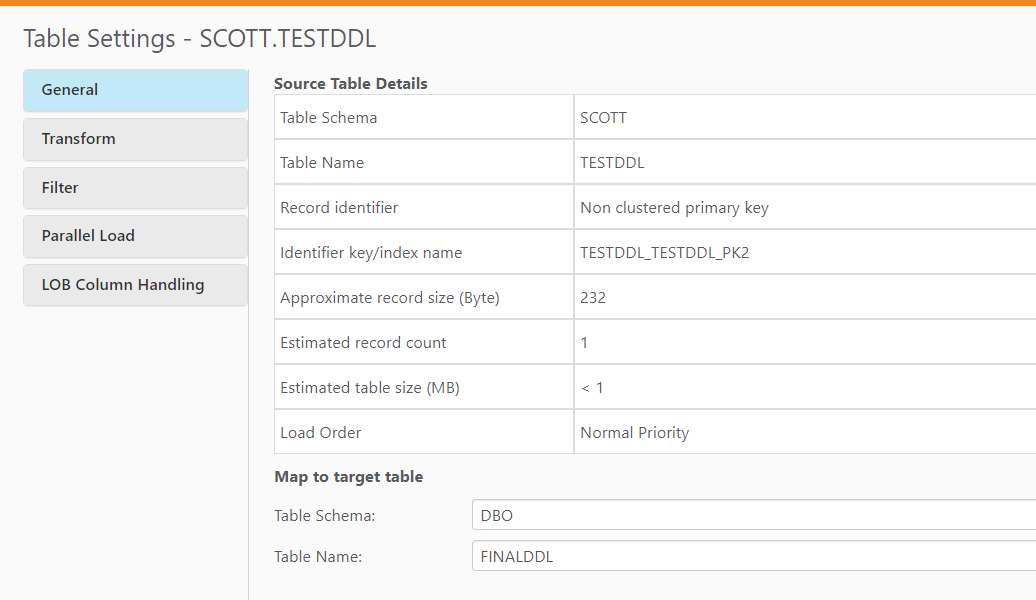The image size is (1036, 600).
Task: Click the Estimated record count label
Action: point(363,343)
